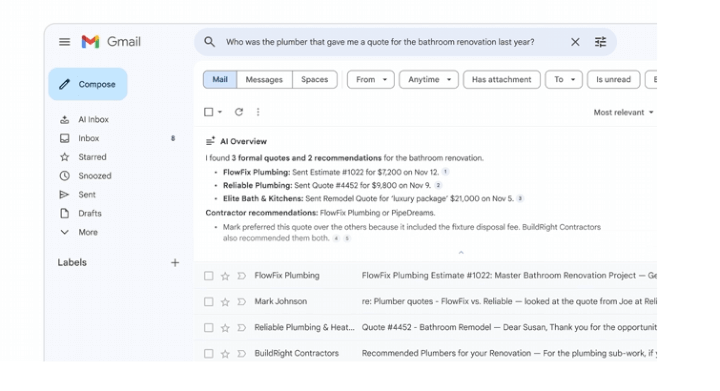Open citation 1 after FlowFix Plumbing
Viewport: 720px width, 391px height.
click(x=445, y=172)
